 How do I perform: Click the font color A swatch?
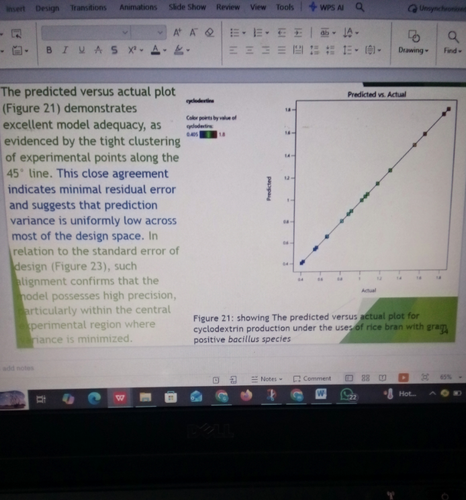tap(155, 50)
